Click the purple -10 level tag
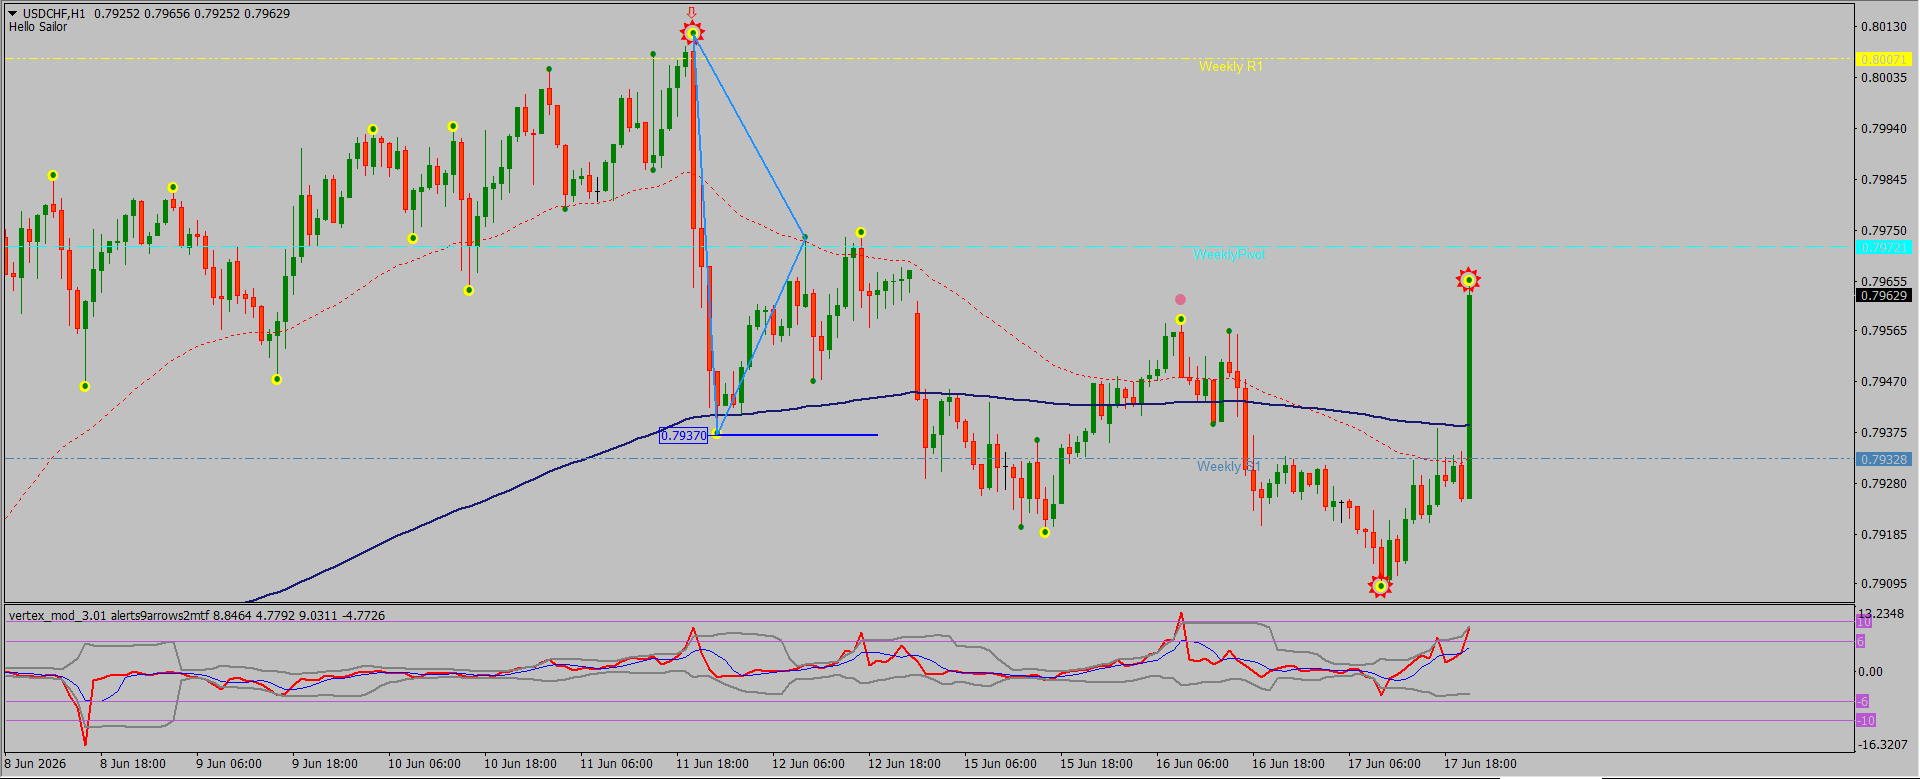This screenshot has width=1920, height=779. [x=1866, y=720]
